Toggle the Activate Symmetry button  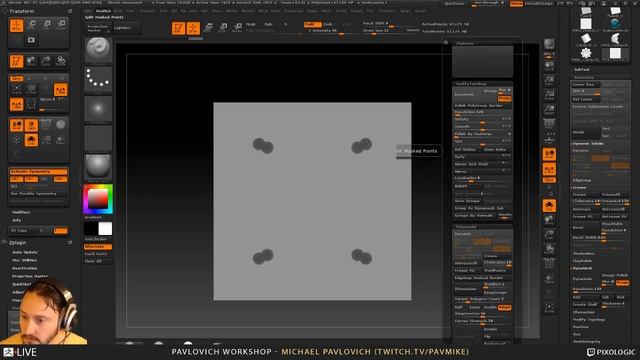[x=38, y=172]
